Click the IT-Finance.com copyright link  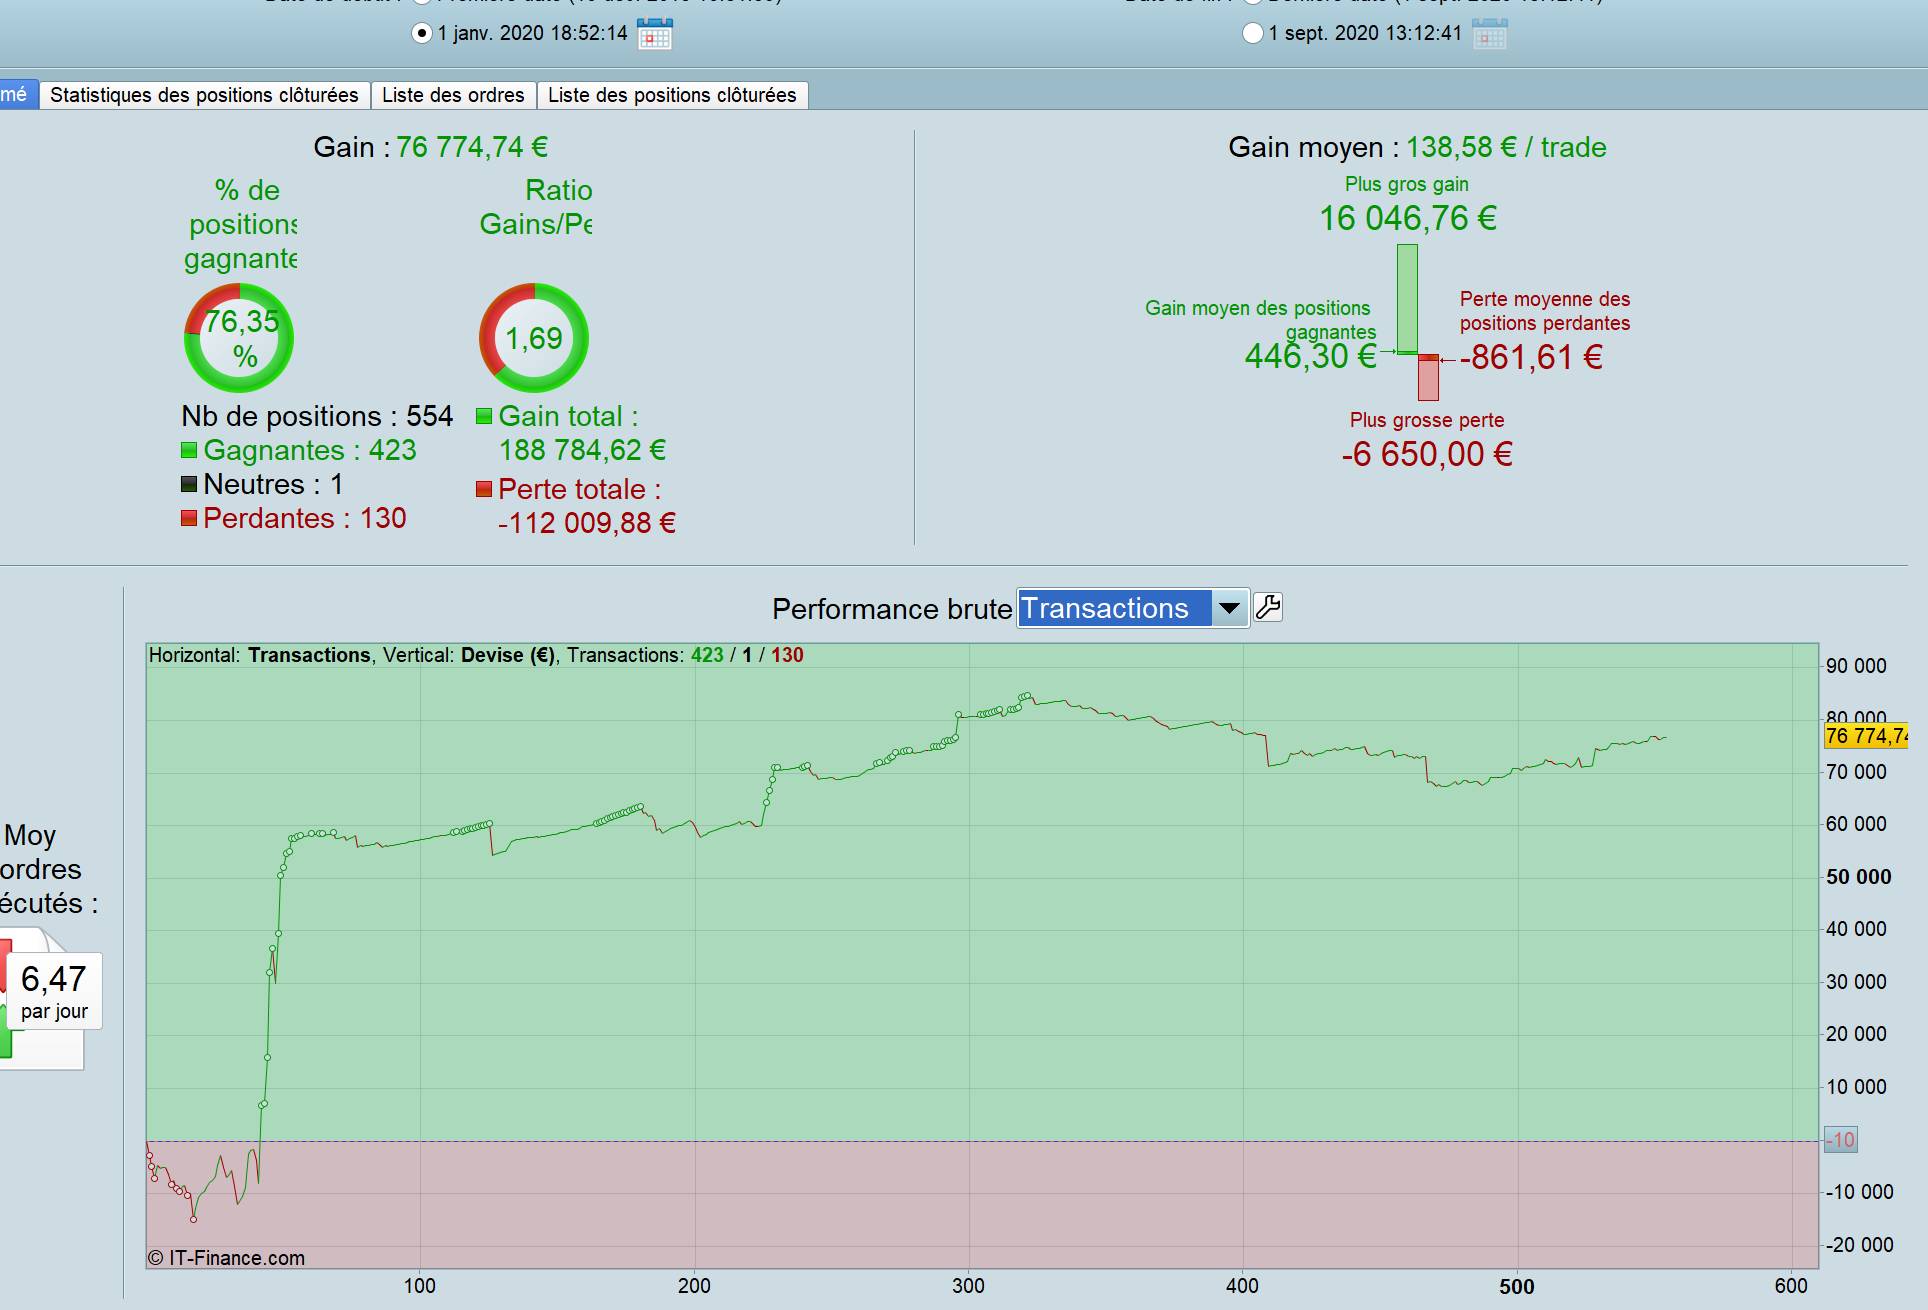click(x=227, y=1258)
